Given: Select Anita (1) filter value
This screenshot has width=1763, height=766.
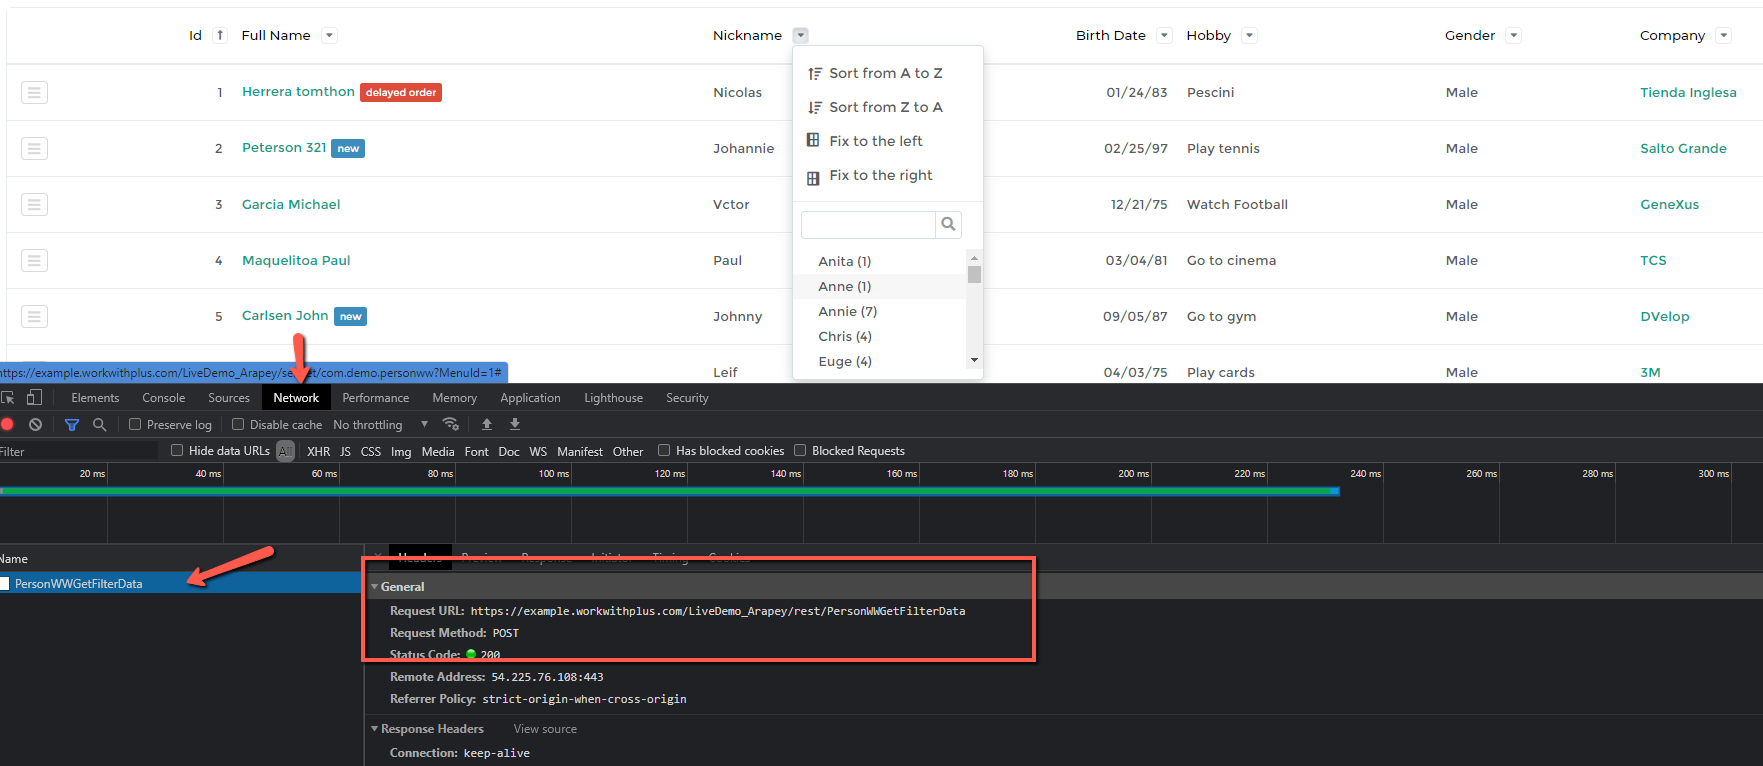Looking at the screenshot, I should pos(845,261).
